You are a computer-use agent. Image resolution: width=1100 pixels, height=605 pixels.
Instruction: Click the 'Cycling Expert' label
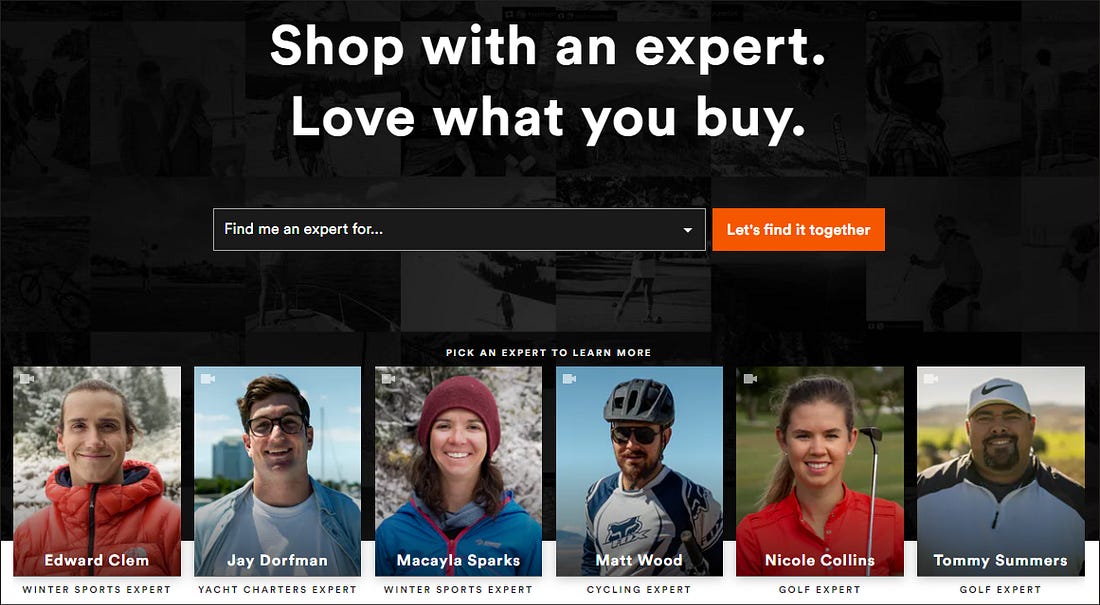(639, 590)
